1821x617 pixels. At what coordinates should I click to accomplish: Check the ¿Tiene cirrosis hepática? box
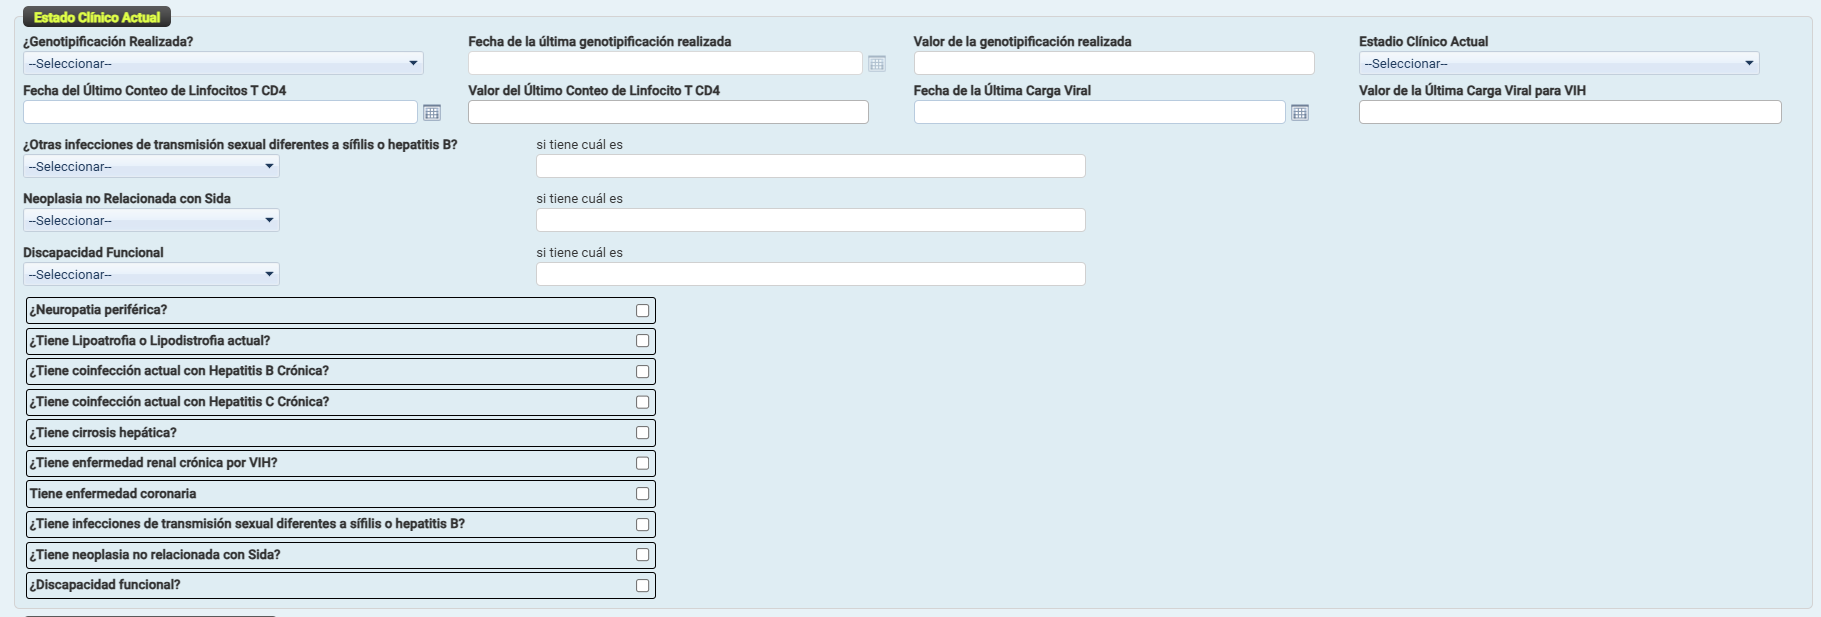pyautogui.click(x=642, y=433)
